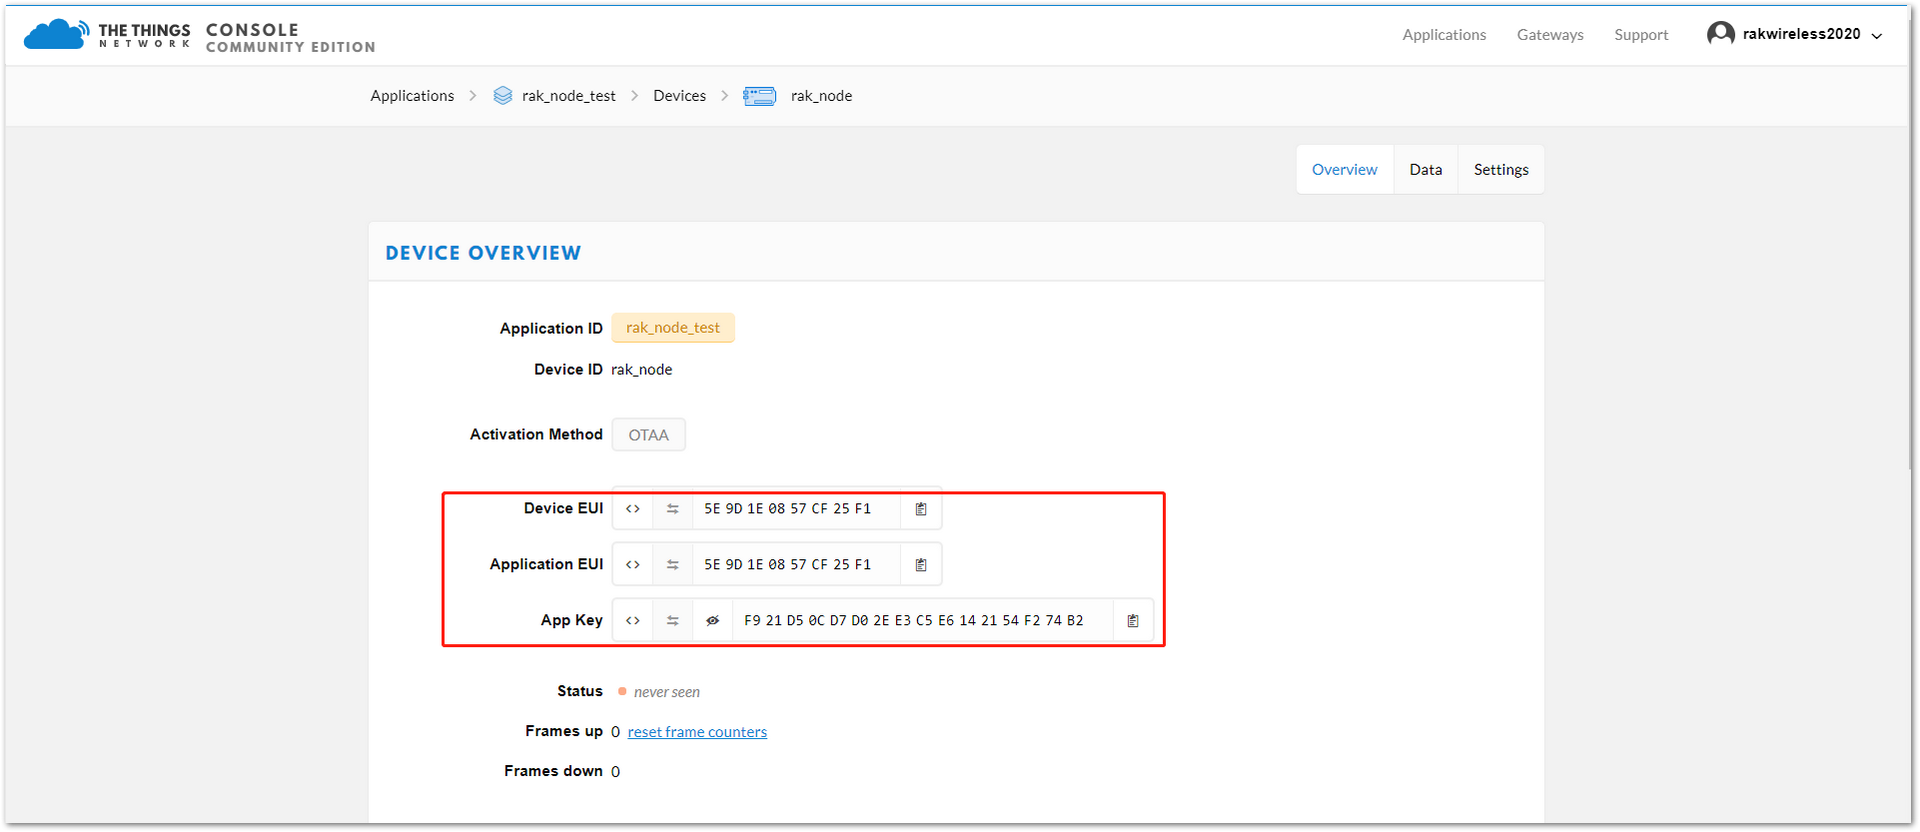Click the never seen status text
Viewport: 1920px width, 832px height.
point(667,692)
